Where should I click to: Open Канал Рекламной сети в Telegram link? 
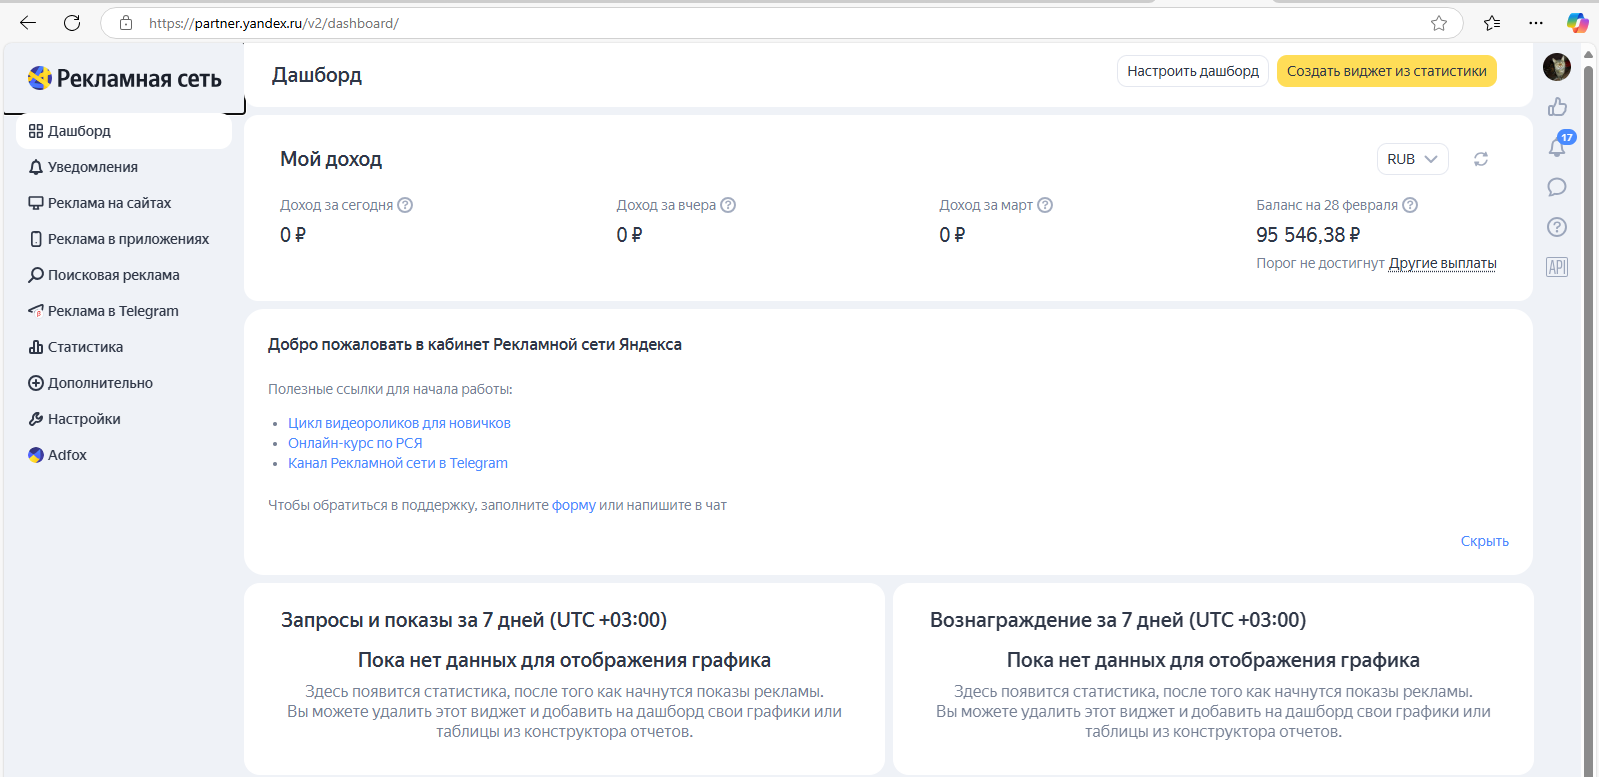pyautogui.click(x=398, y=463)
